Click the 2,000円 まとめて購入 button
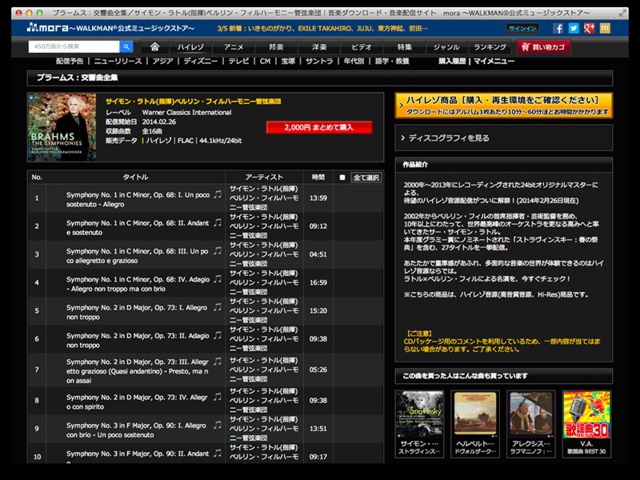This screenshot has width=640, height=480. point(318,128)
